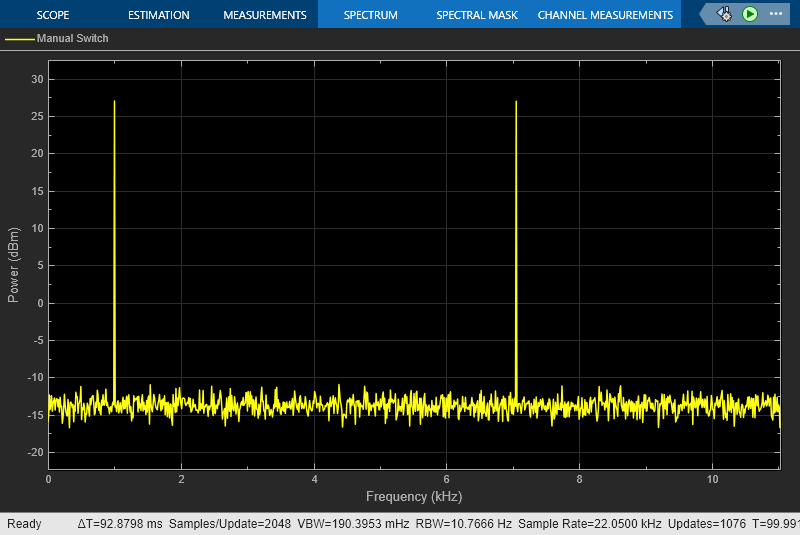This screenshot has height=535, width=800.
Task: Click the VBW=190.3953 mHz status entry
Action: tap(353, 524)
